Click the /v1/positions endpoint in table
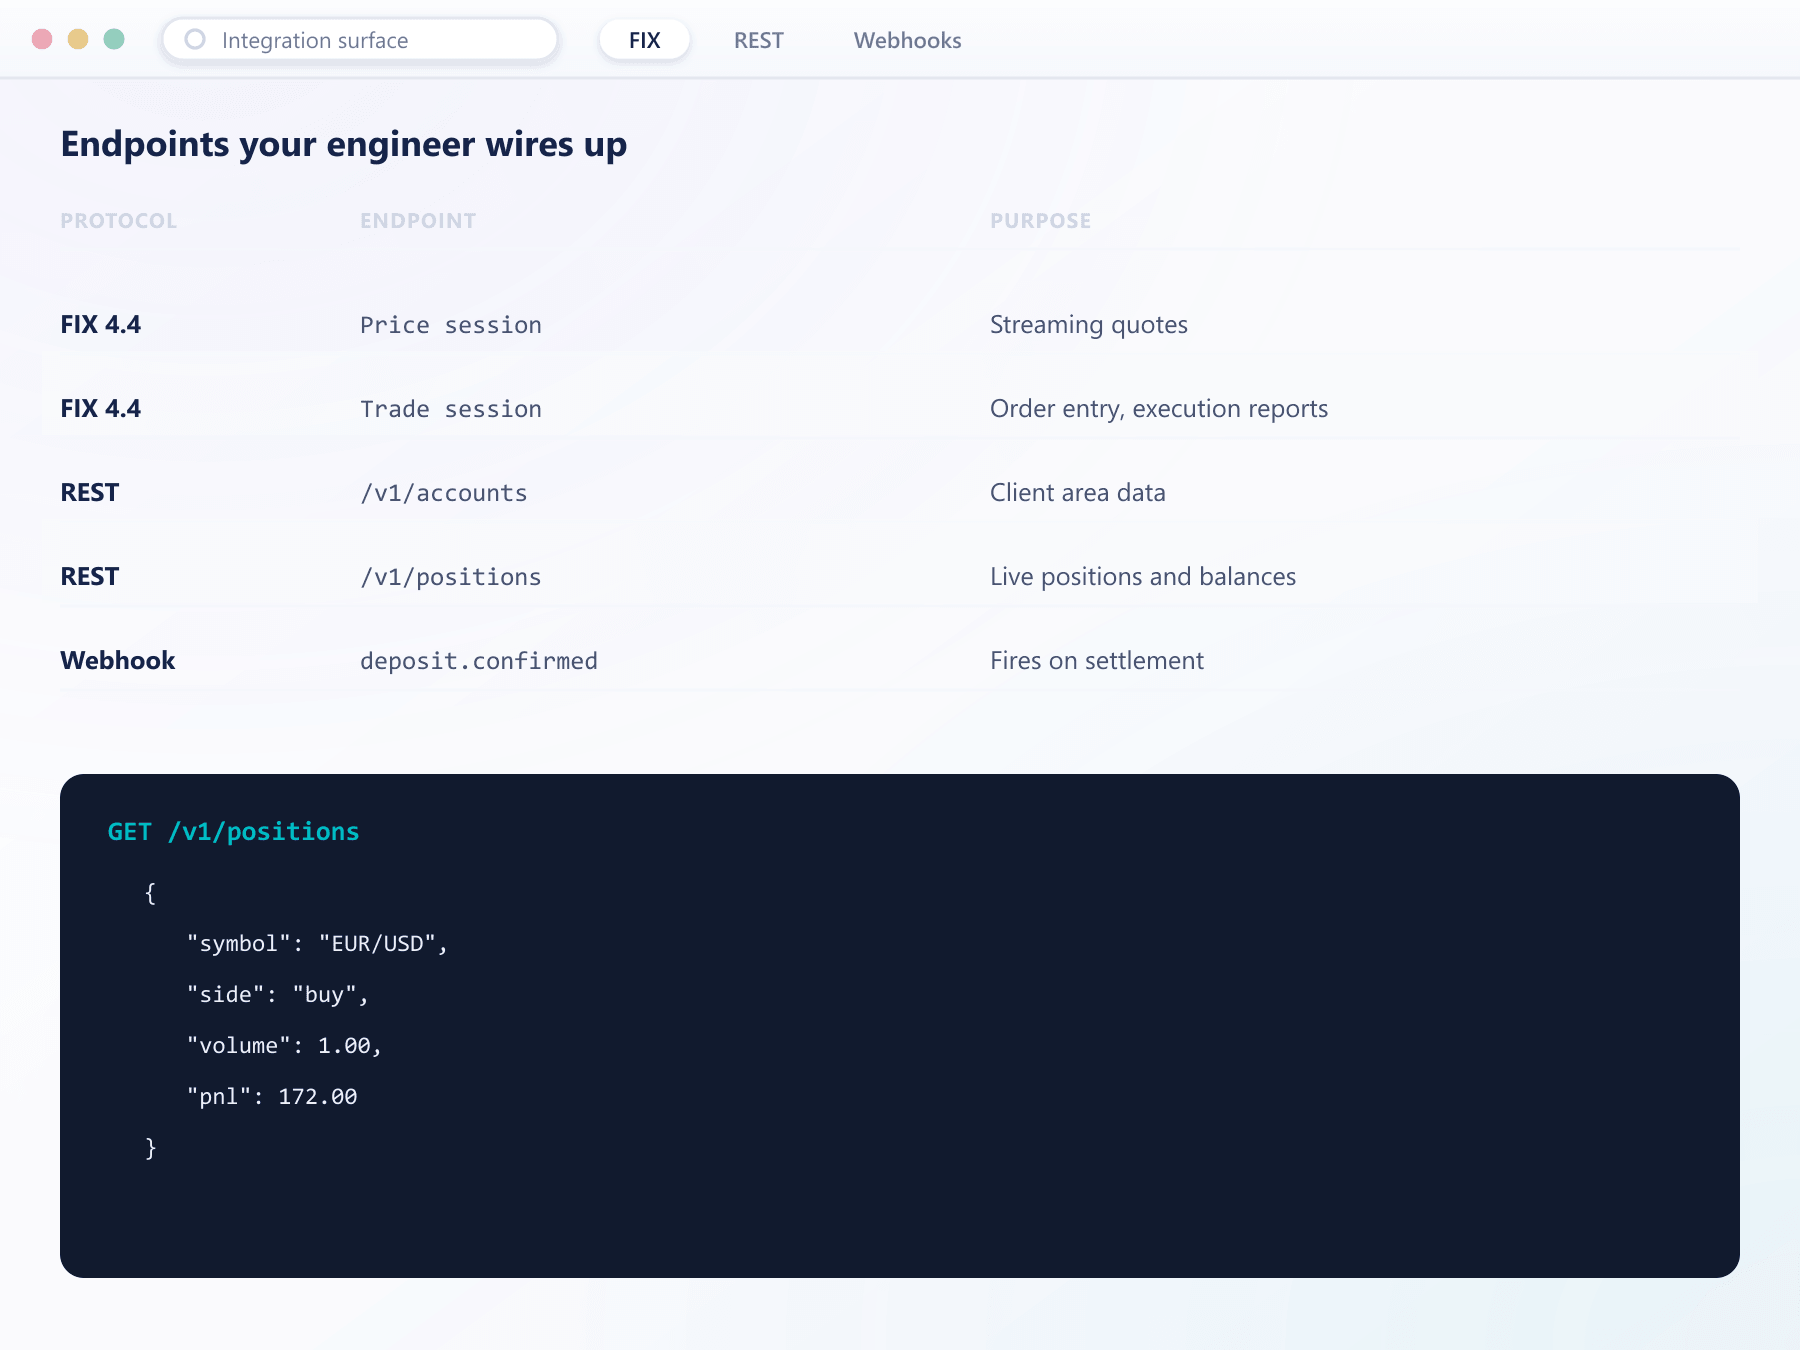This screenshot has width=1800, height=1350. 451,577
